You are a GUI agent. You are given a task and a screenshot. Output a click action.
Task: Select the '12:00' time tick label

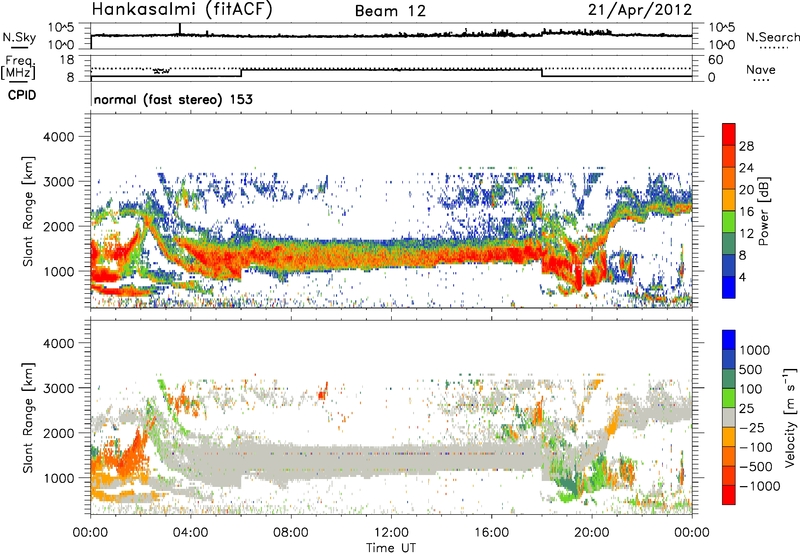pyautogui.click(x=391, y=533)
